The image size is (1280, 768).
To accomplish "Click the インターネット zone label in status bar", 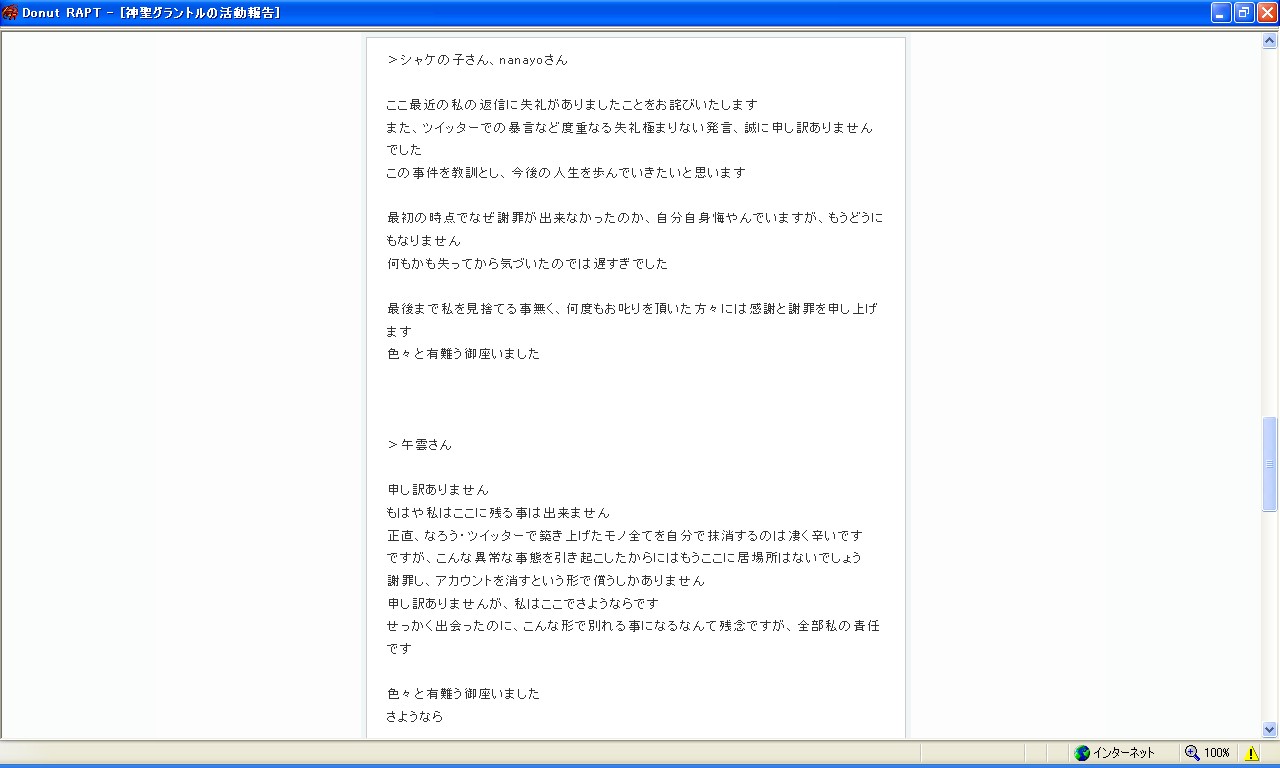I will [1124, 753].
